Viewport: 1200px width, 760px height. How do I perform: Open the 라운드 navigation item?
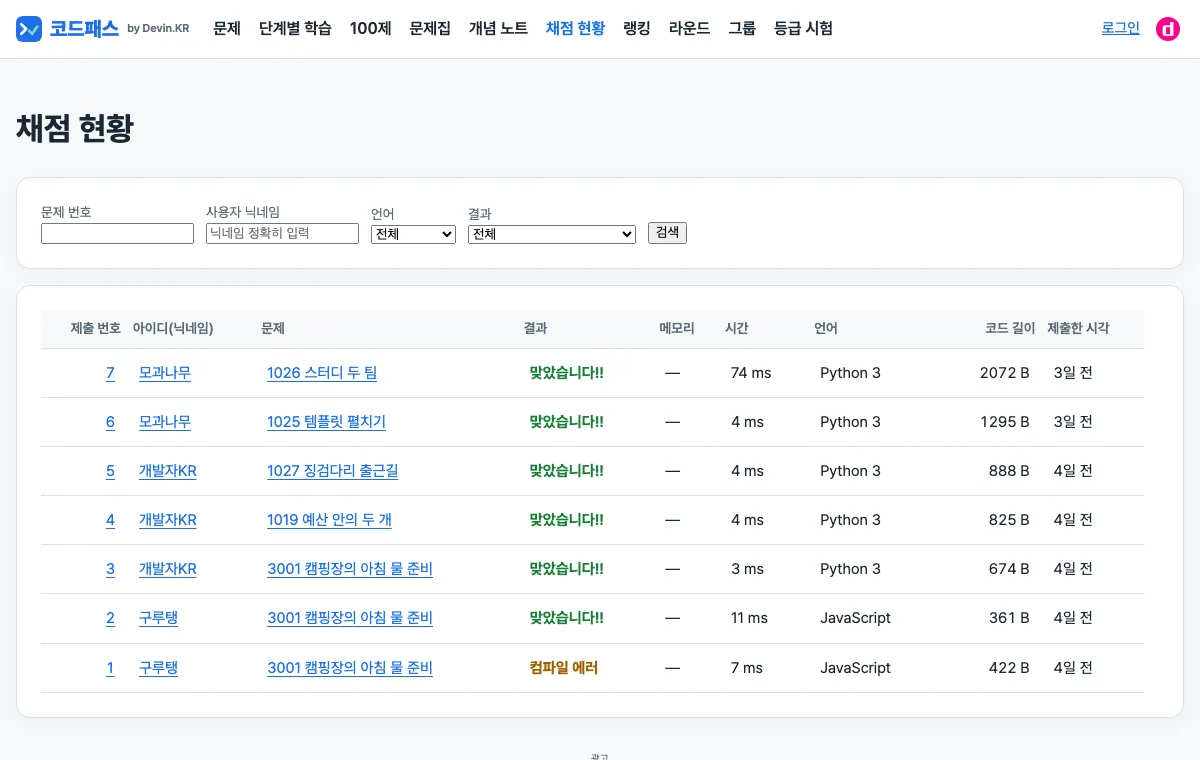(x=689, y=28)
